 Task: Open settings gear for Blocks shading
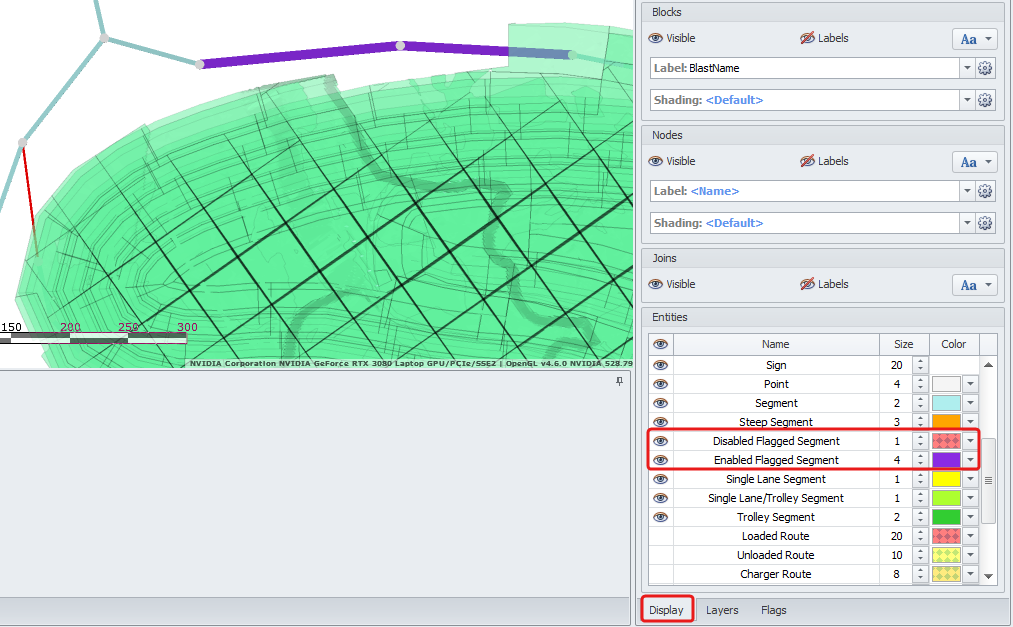click(x=985, y=100)
